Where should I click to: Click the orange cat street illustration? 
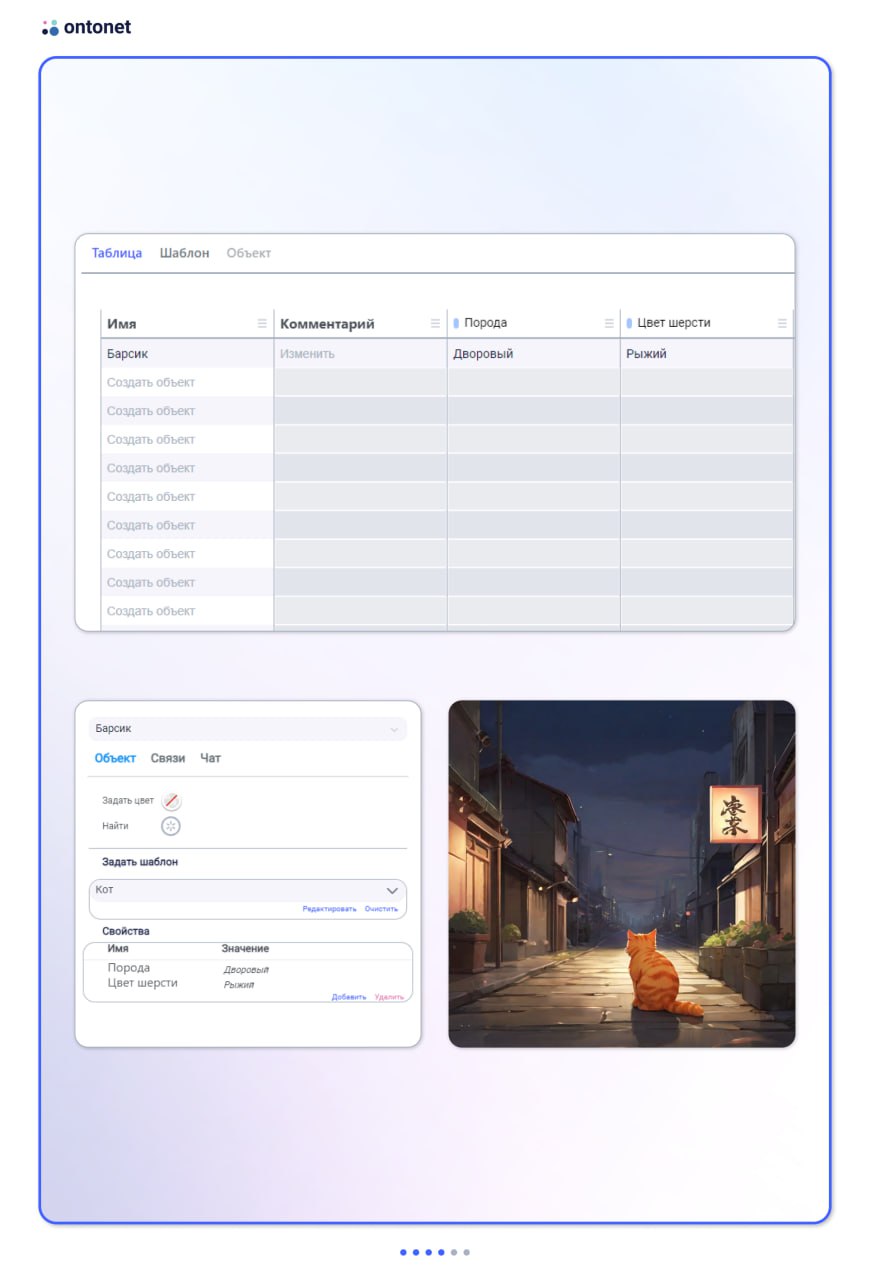click(x=622, y=874)
